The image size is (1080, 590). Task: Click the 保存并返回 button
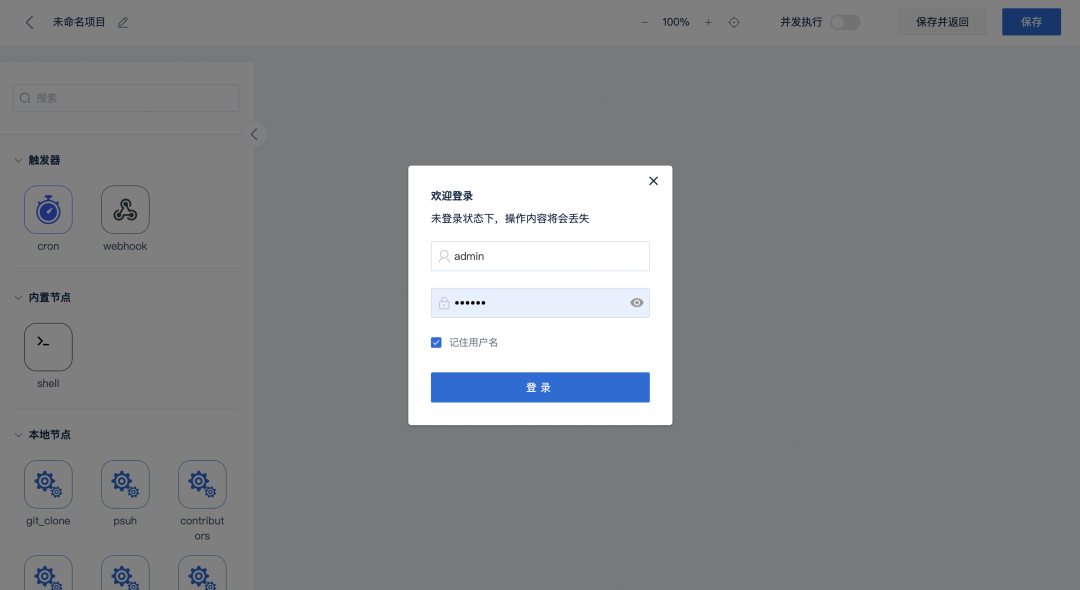coord(942,22)
